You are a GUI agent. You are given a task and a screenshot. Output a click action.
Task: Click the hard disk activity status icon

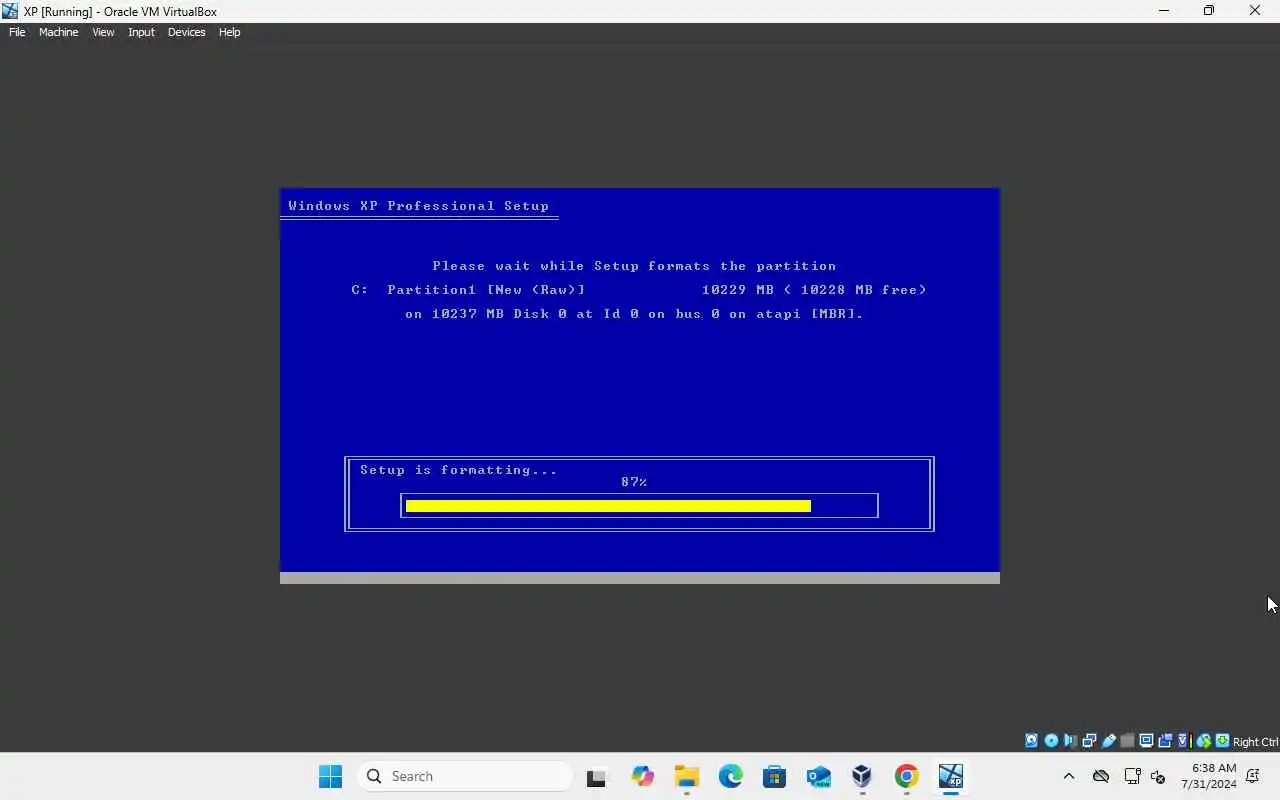1031,741
